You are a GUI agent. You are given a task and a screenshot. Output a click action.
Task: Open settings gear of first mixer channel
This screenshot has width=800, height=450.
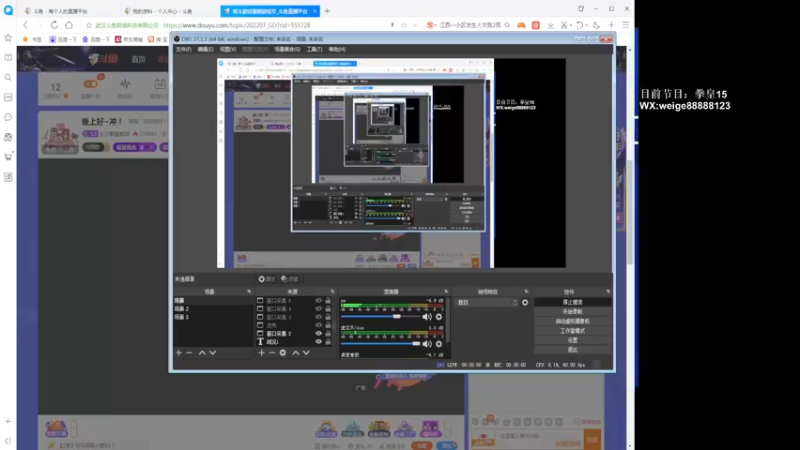tap(439, 317)
